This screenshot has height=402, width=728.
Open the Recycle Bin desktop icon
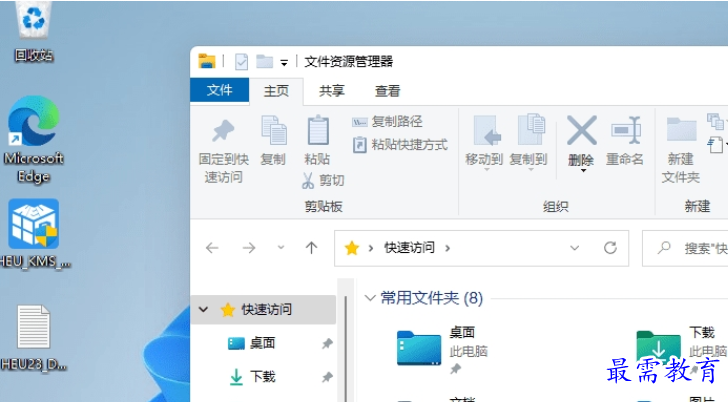pyautogui.click(x=33, y=32)
